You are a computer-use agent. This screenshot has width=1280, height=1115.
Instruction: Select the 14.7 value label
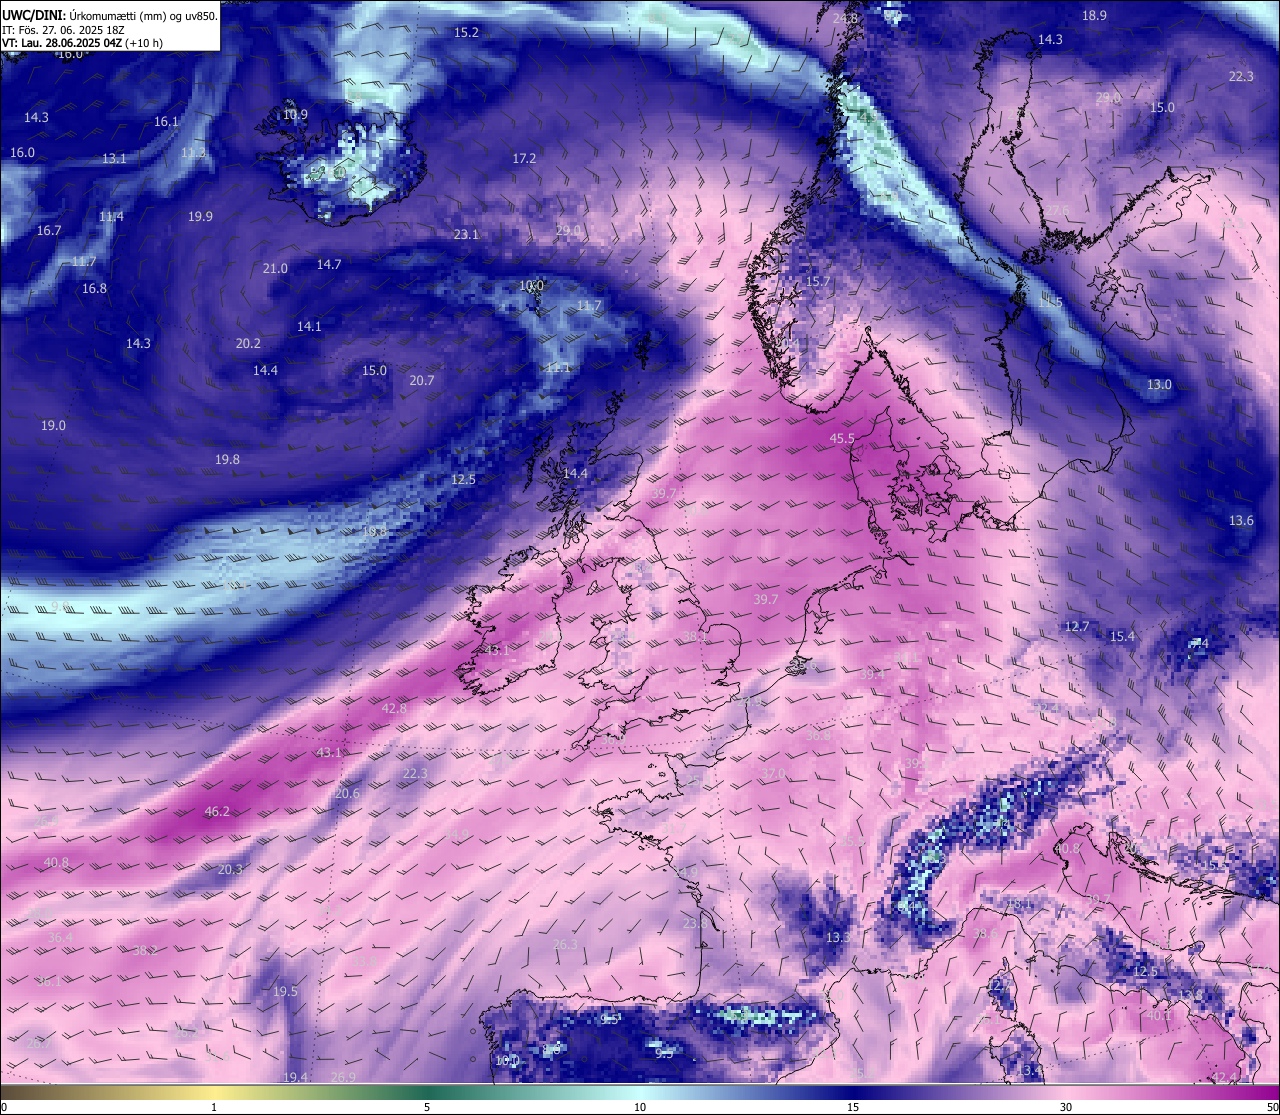click(329, 264)
